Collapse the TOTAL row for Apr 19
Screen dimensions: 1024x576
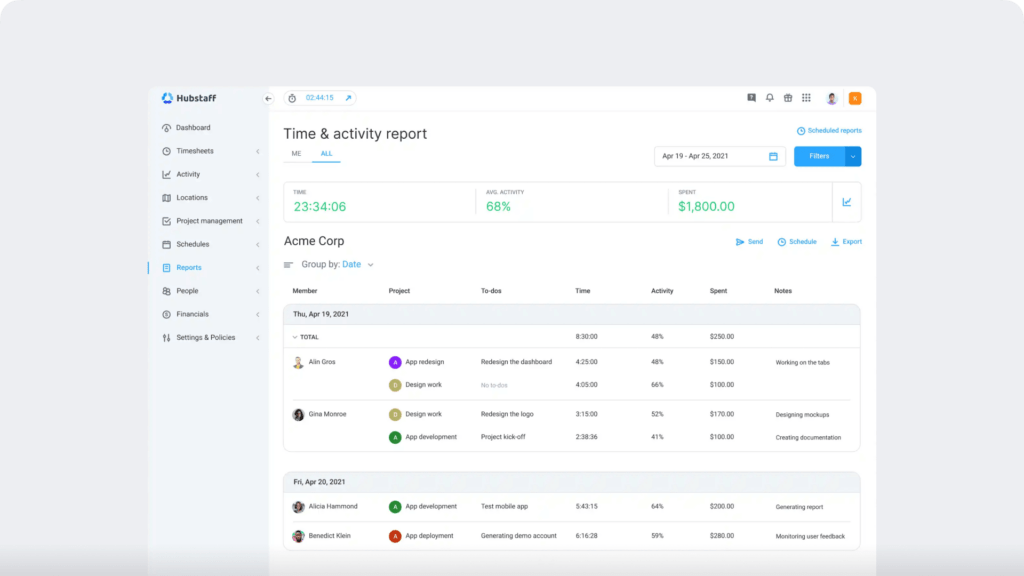297,337
